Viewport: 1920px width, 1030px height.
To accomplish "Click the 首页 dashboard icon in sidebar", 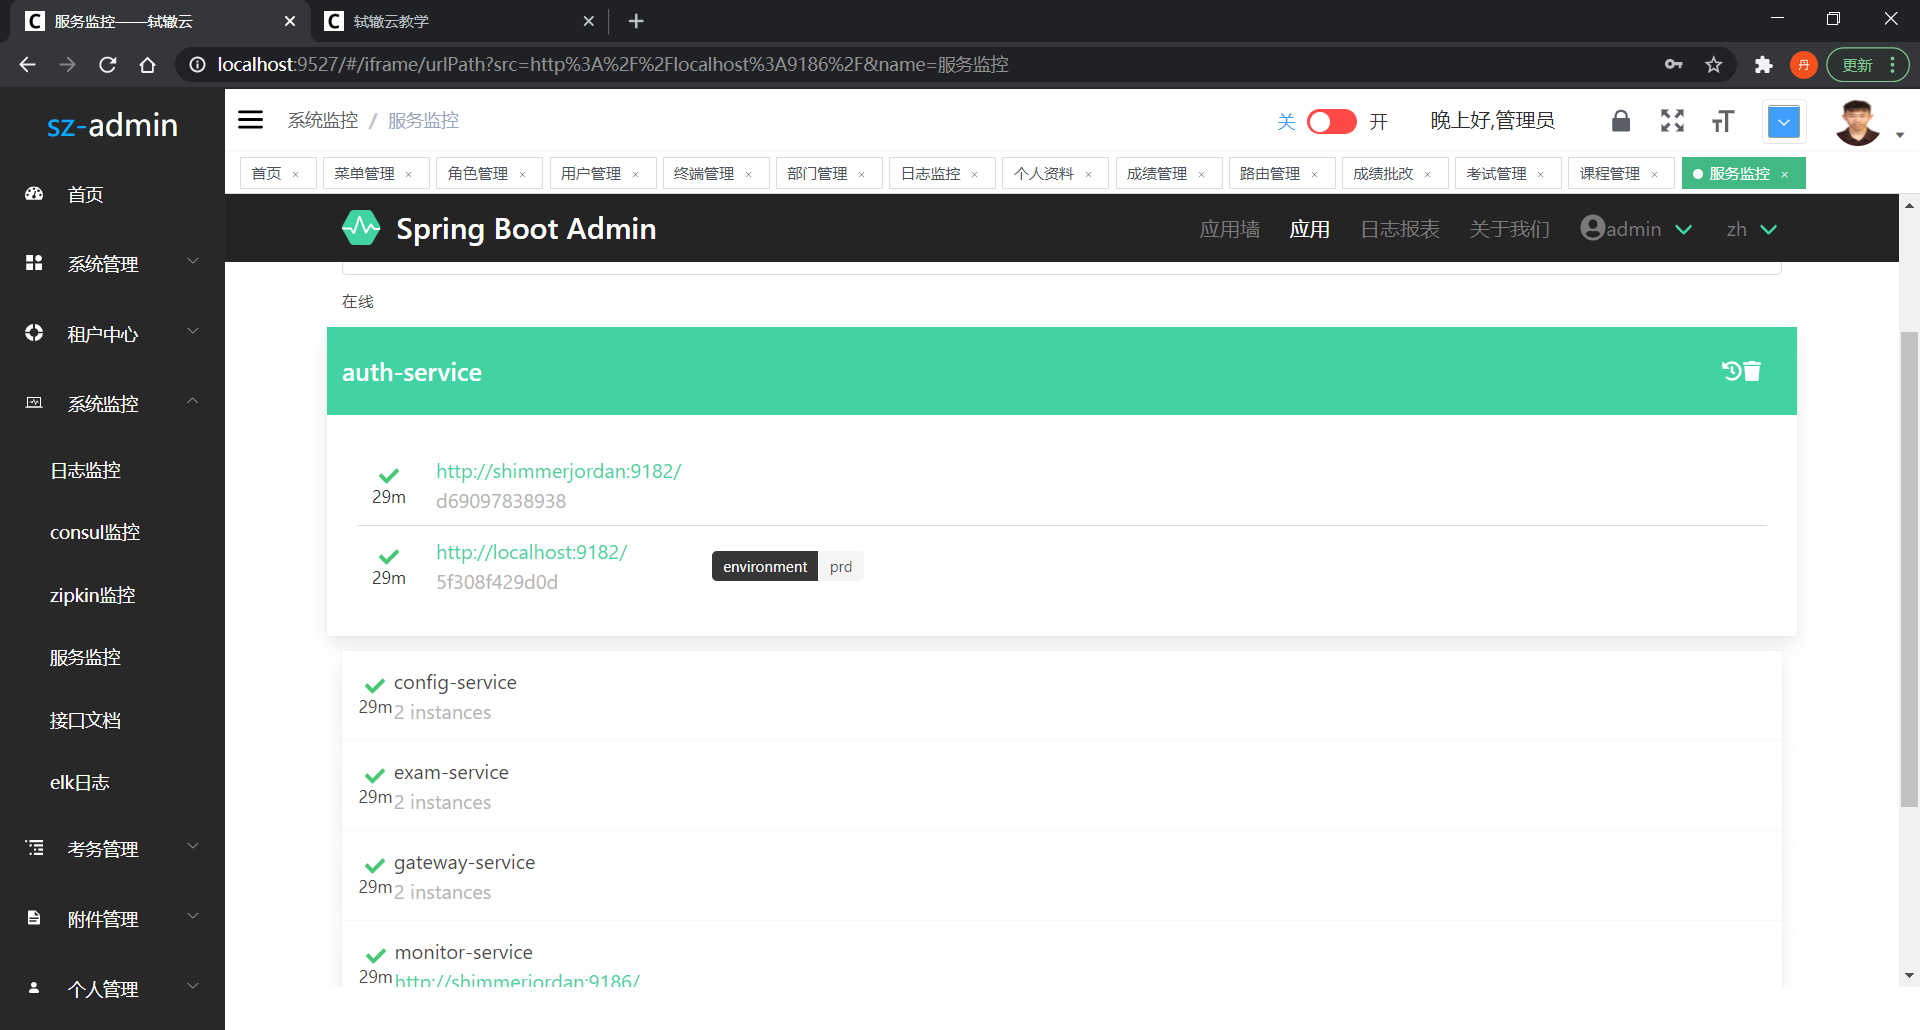I will tap(34, 194).
